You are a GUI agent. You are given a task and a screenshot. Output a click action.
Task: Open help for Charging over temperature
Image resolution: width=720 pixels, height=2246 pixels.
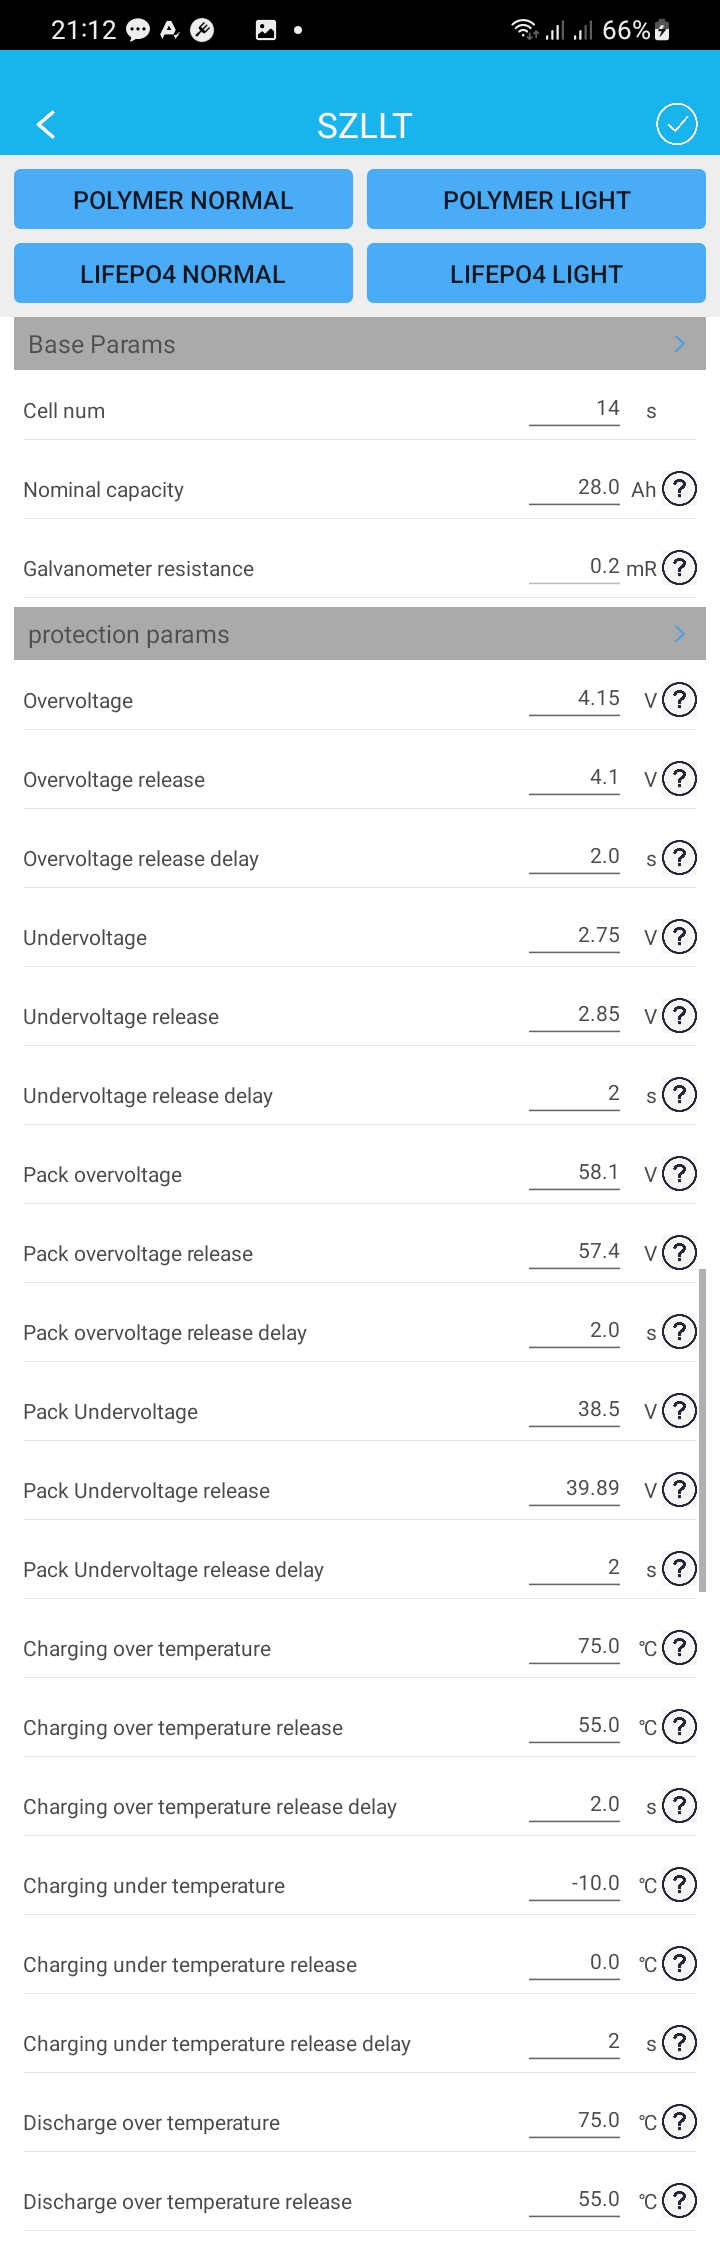pyautogui.click(x=680, y=1647)
